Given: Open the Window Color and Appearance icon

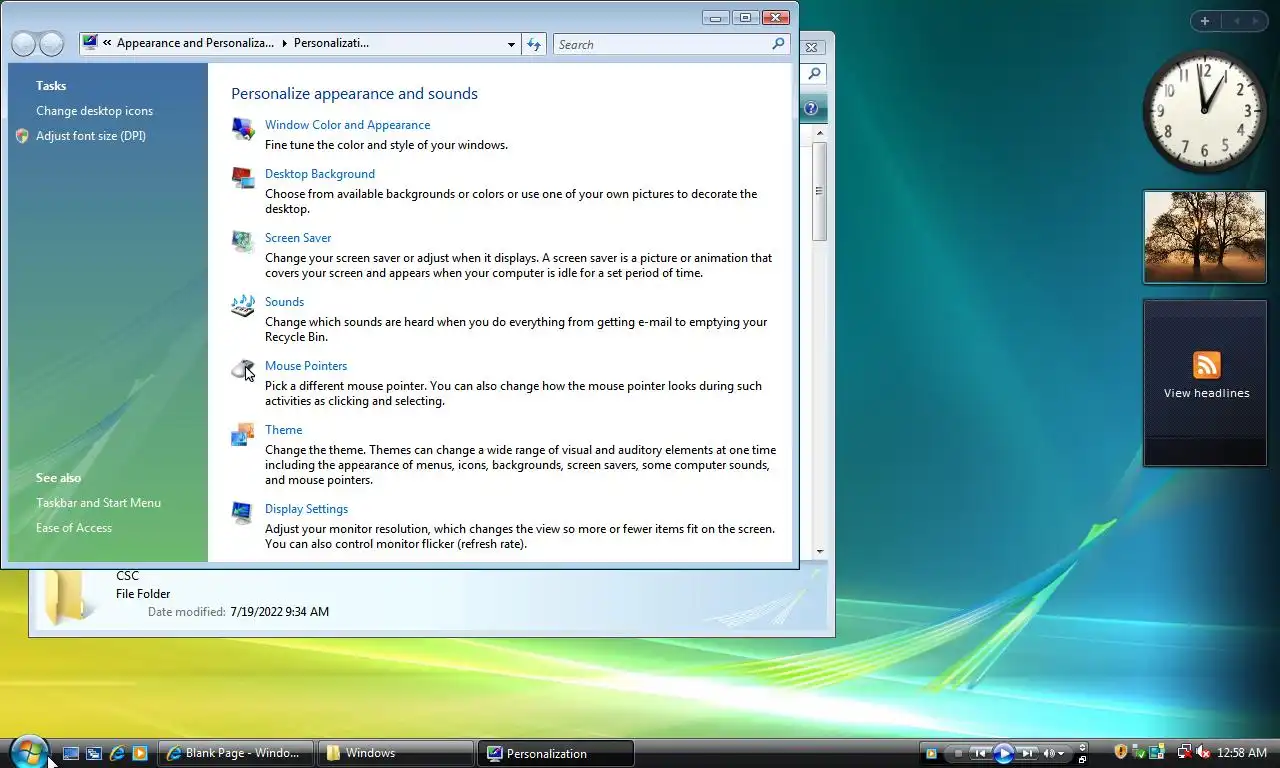Looking at the screenshot, I should click(x=243, y=129).
